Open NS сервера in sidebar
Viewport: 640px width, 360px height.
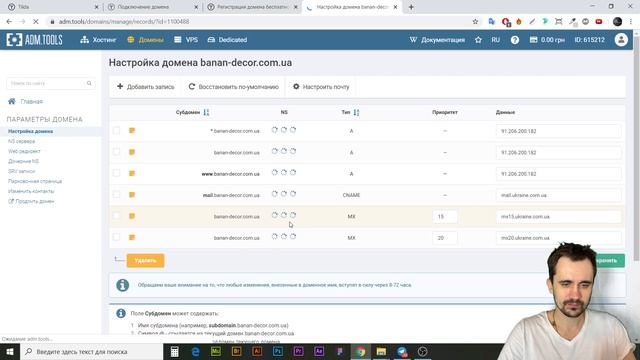click(22, 141)
